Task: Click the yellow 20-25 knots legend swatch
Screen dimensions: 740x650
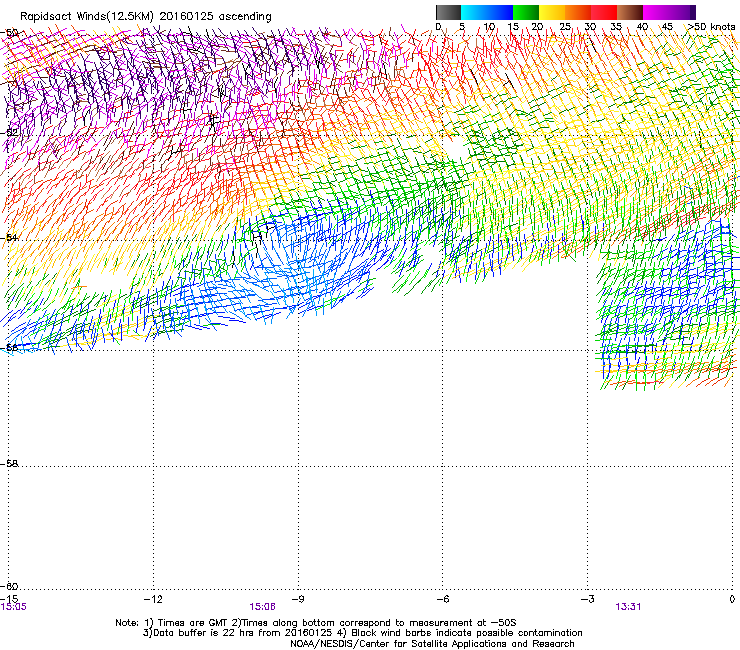Action: click(552, 12)
